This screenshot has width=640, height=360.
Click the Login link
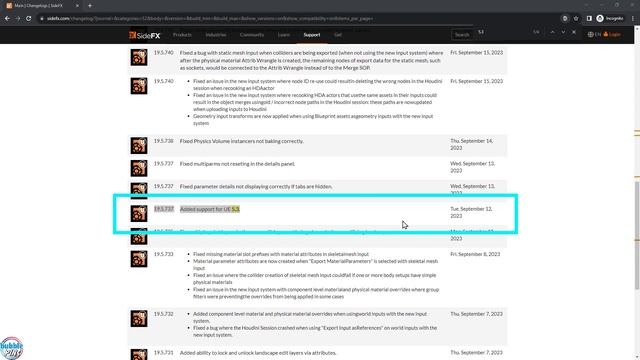(612, 35)
